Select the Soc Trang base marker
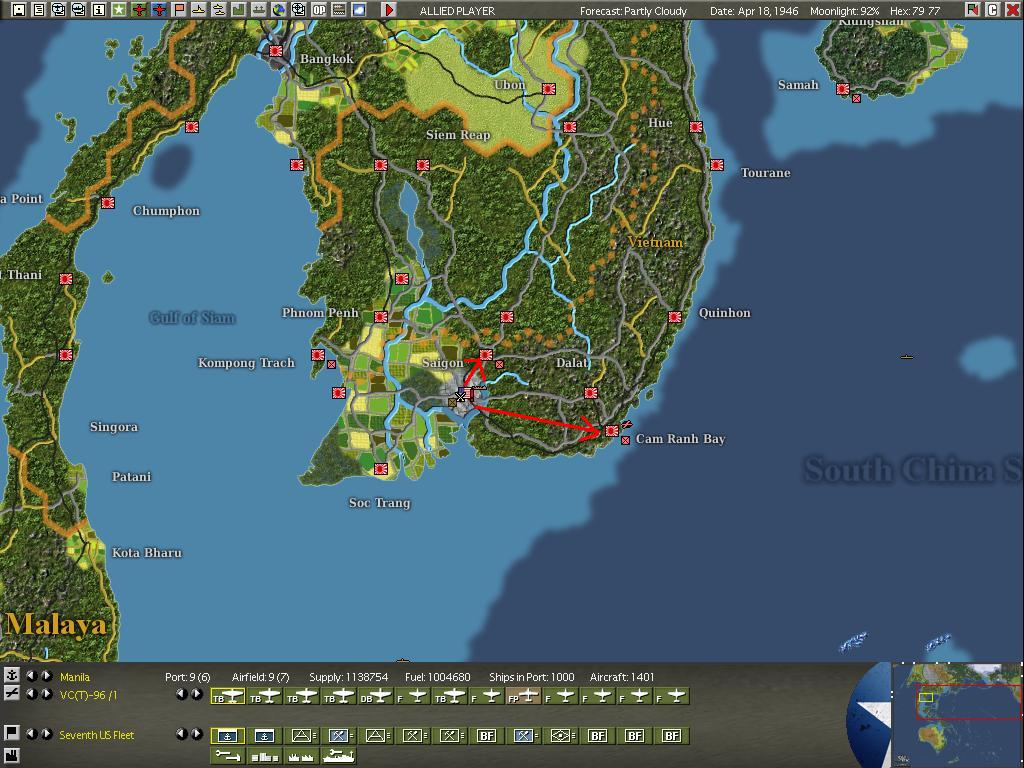Image resolution: width=1024 pixels, height=768 pixels. [381, 469]
